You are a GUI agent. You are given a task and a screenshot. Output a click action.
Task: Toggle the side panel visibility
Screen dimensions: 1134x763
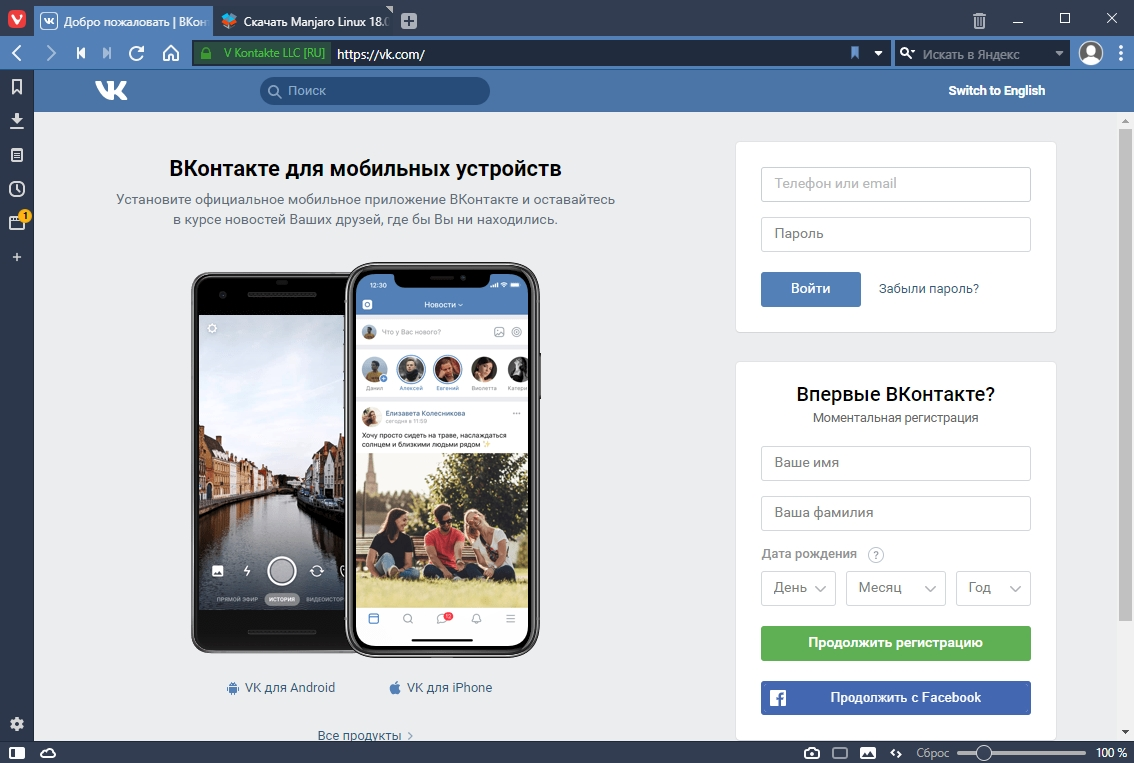[17, 753]
